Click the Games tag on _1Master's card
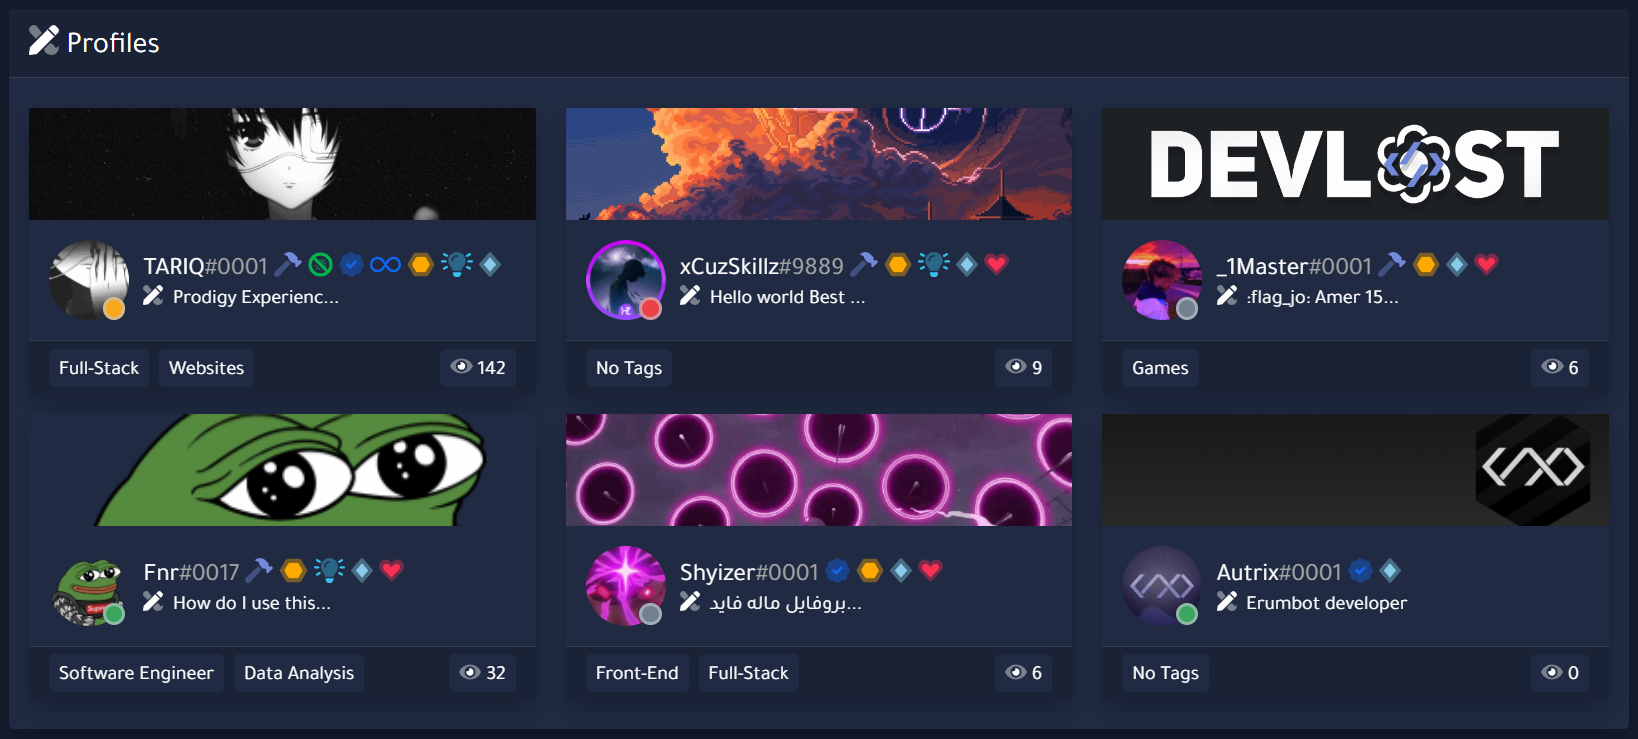This screenshot has height=739, width=1638. (1160, 368)
